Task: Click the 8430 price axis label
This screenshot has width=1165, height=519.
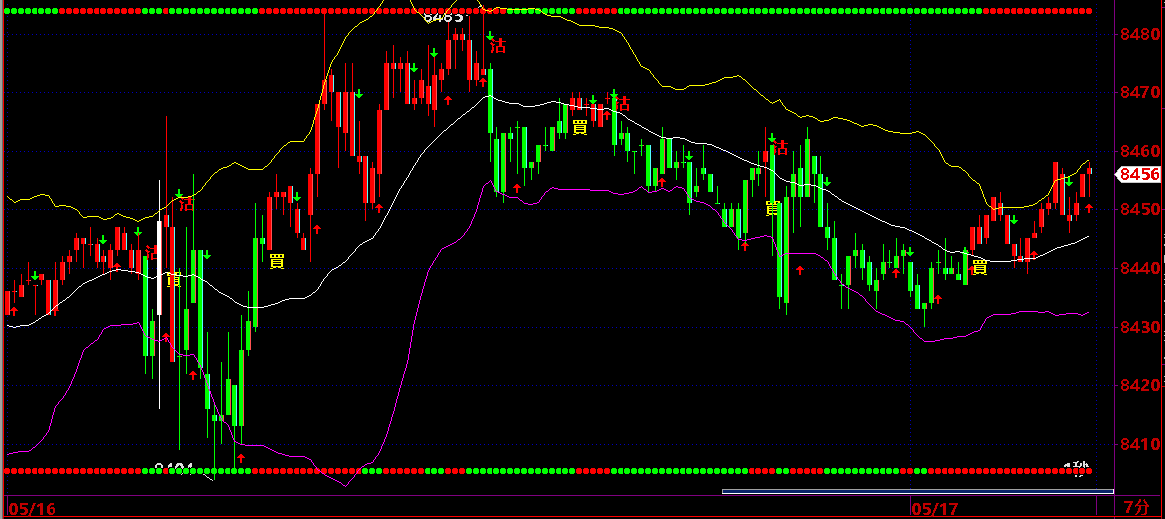Action: tap(1139, 327)
